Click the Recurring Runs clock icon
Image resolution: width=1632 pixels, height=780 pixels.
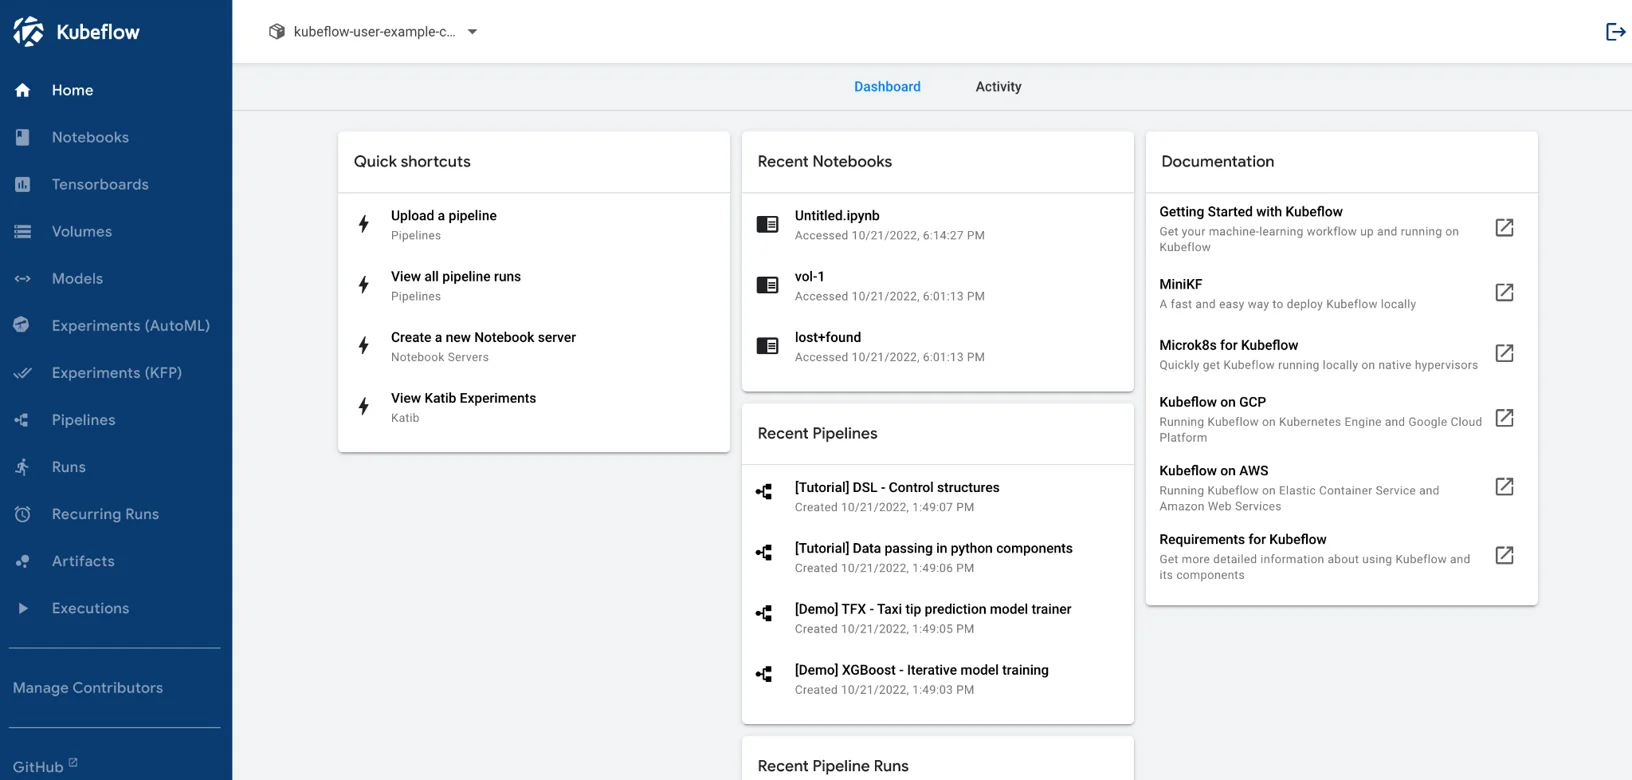pyautogui.click(x=22, y=514)
